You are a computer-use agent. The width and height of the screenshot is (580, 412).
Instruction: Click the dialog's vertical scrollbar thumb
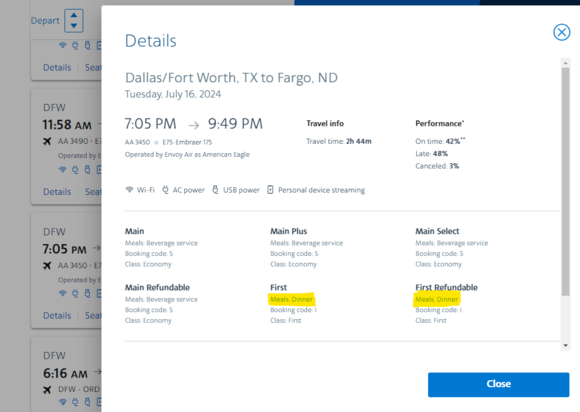click(565, 182)
